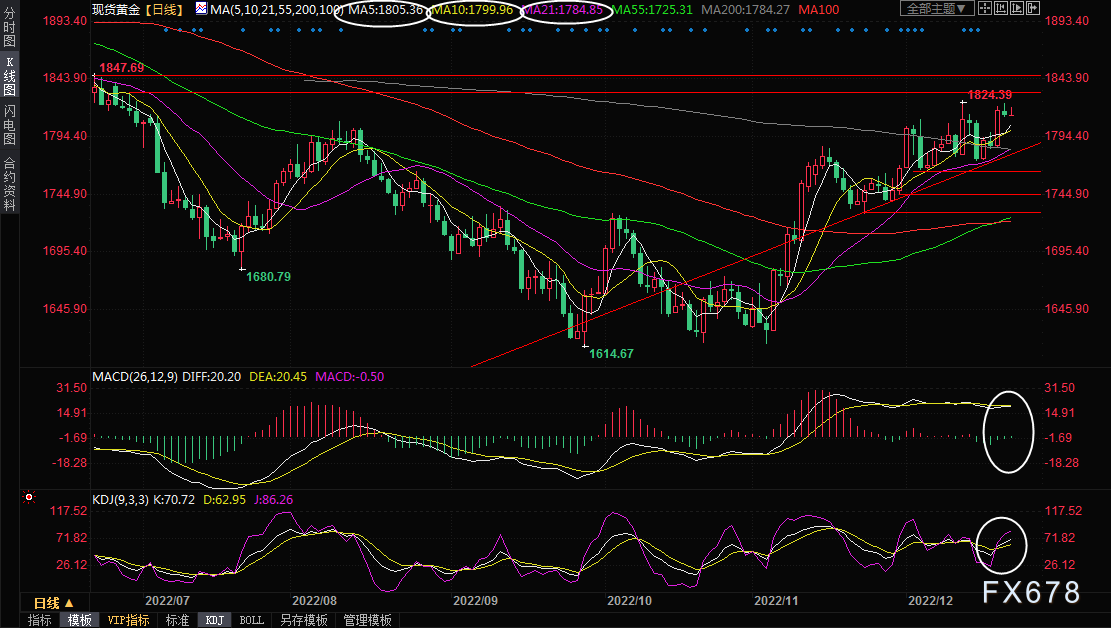Switch to the 标准 template
Screen dimensions: 1111x628
(x=176, y=620)
